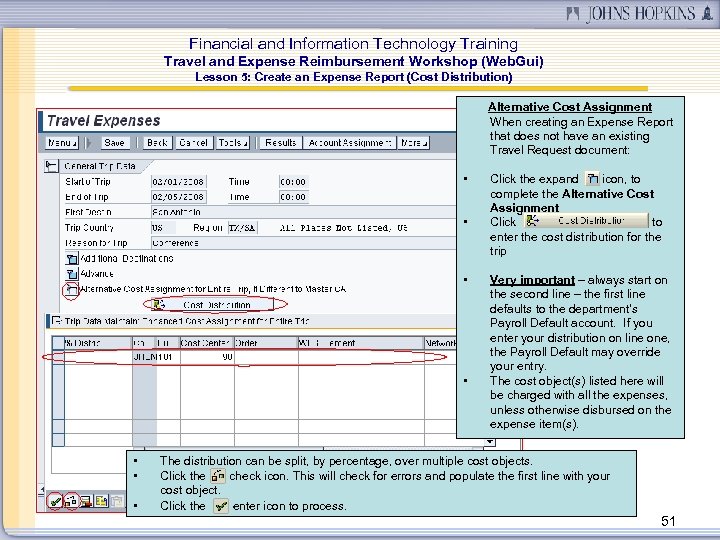Select the first row selector in distribution table
720x540 pixels.
pyautogui.click(x=58, y=357)
